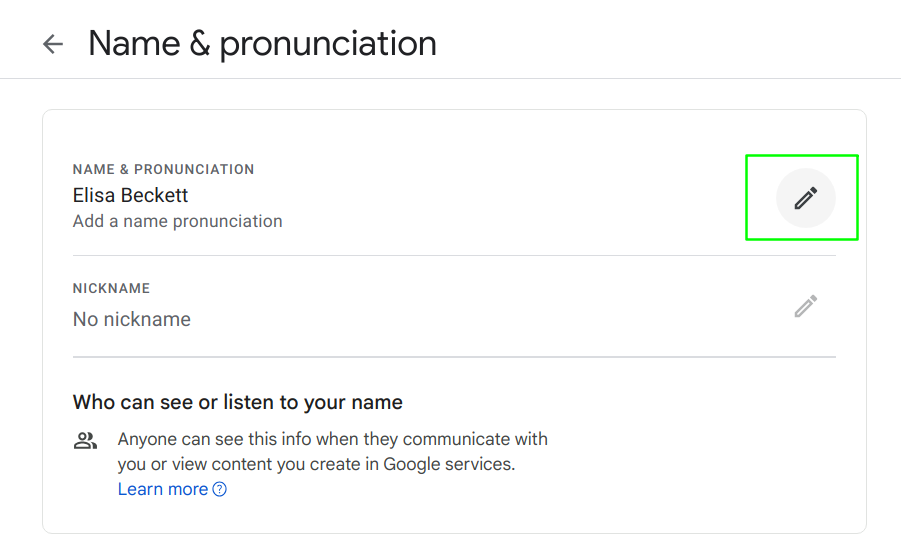Click the ampersand in the page title

[199, 44]
